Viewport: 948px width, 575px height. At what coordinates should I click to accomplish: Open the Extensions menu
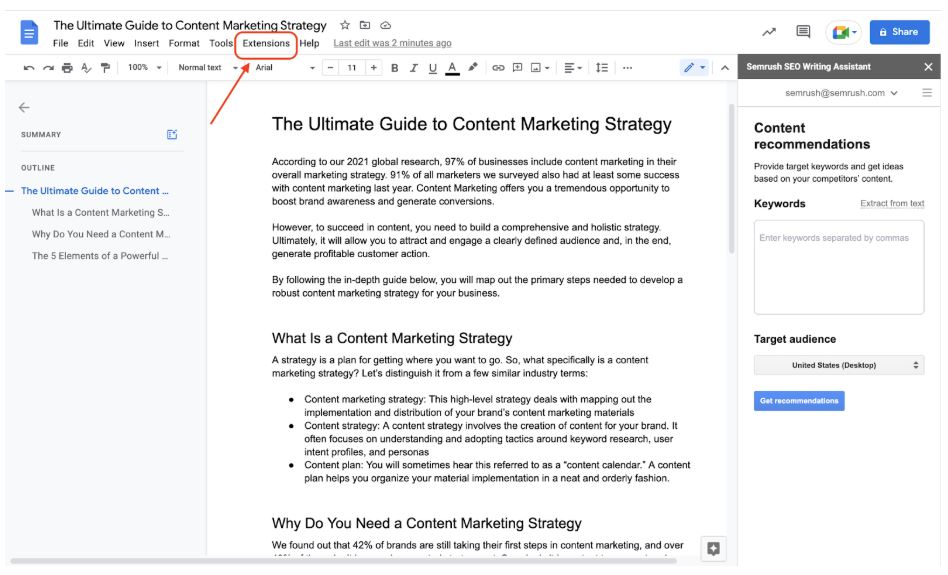266,43
